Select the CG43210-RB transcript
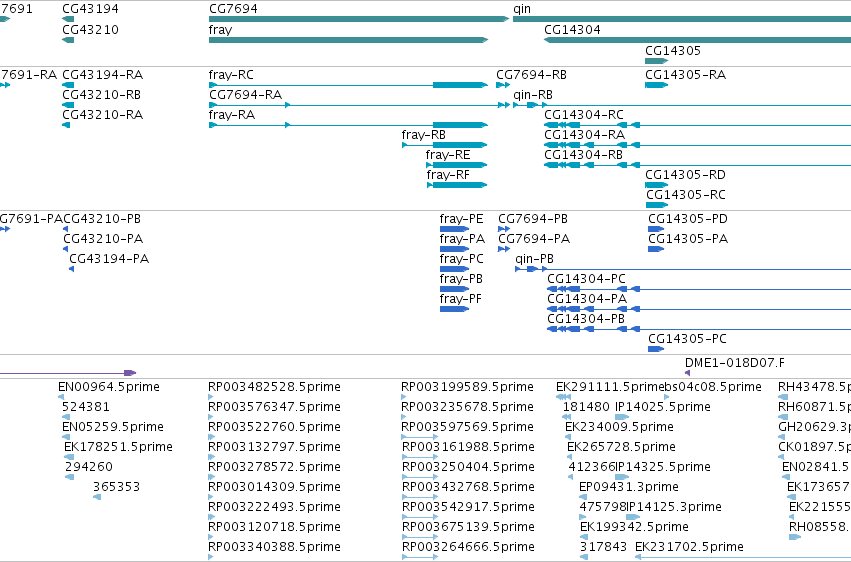 (x=68, y=105)
